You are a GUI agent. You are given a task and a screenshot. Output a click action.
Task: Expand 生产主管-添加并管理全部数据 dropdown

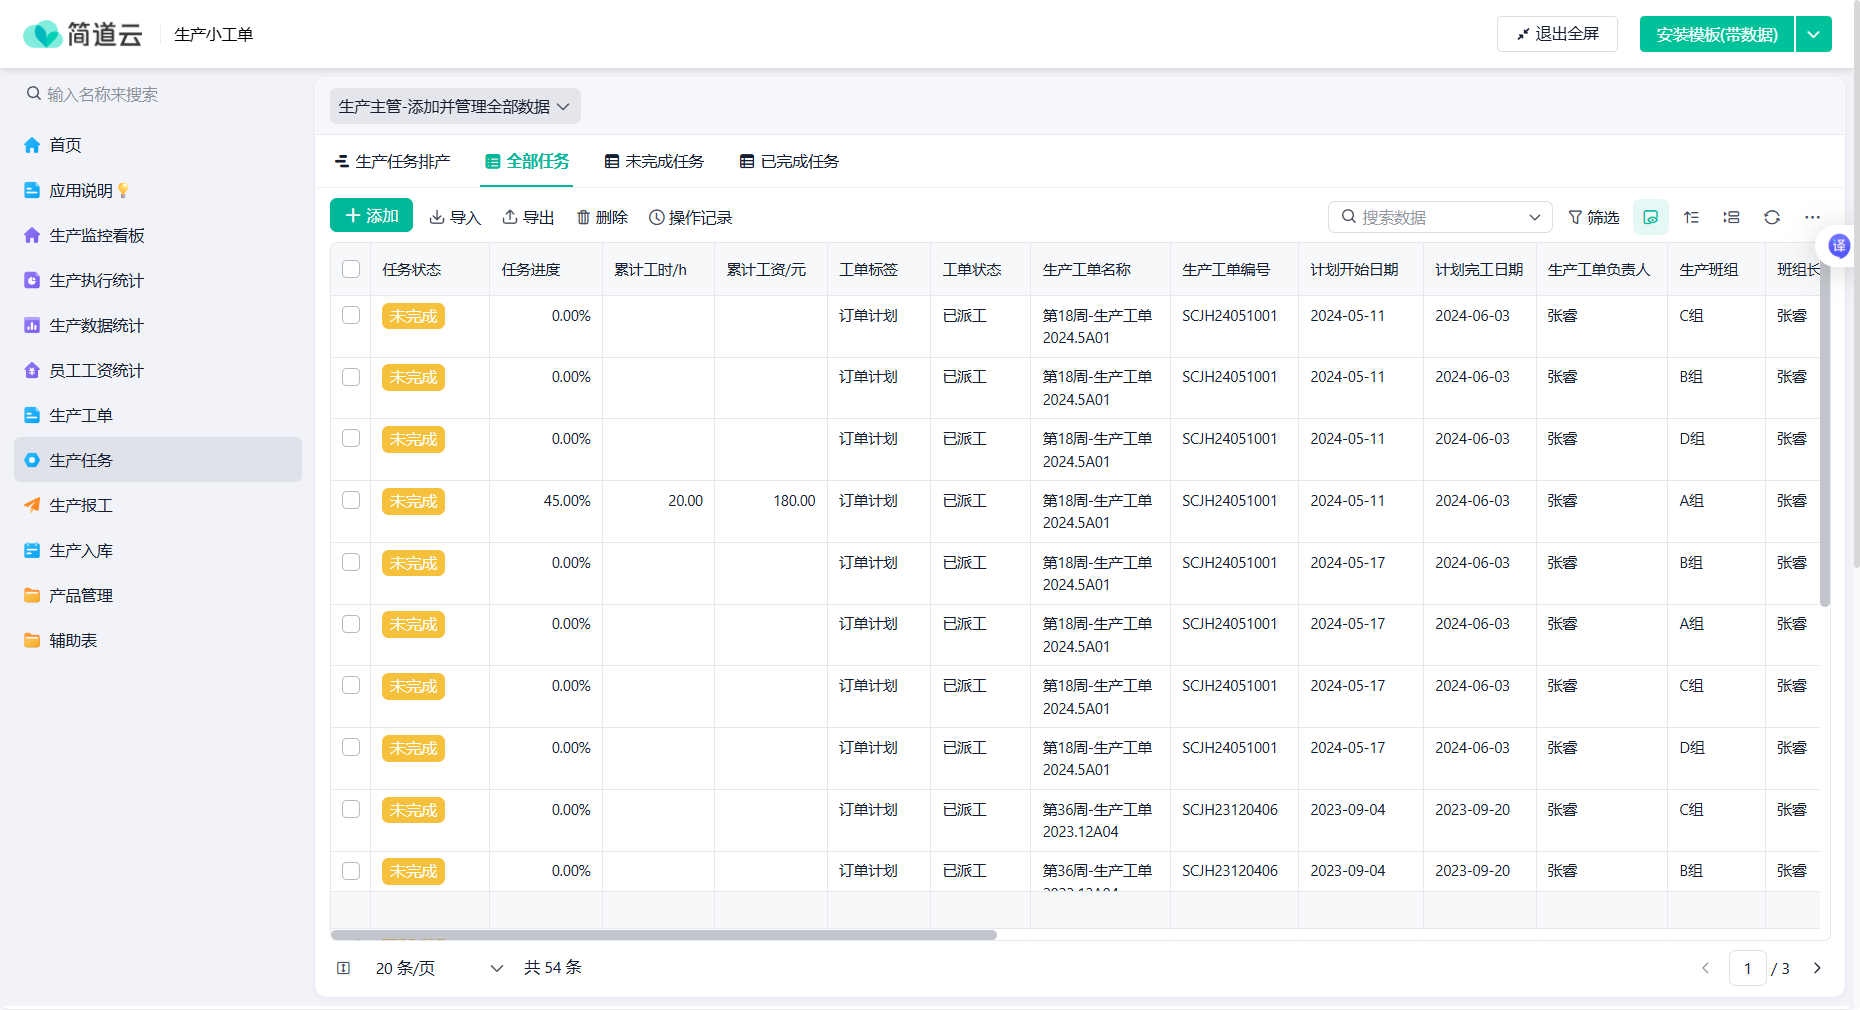[x=455, y=106]
